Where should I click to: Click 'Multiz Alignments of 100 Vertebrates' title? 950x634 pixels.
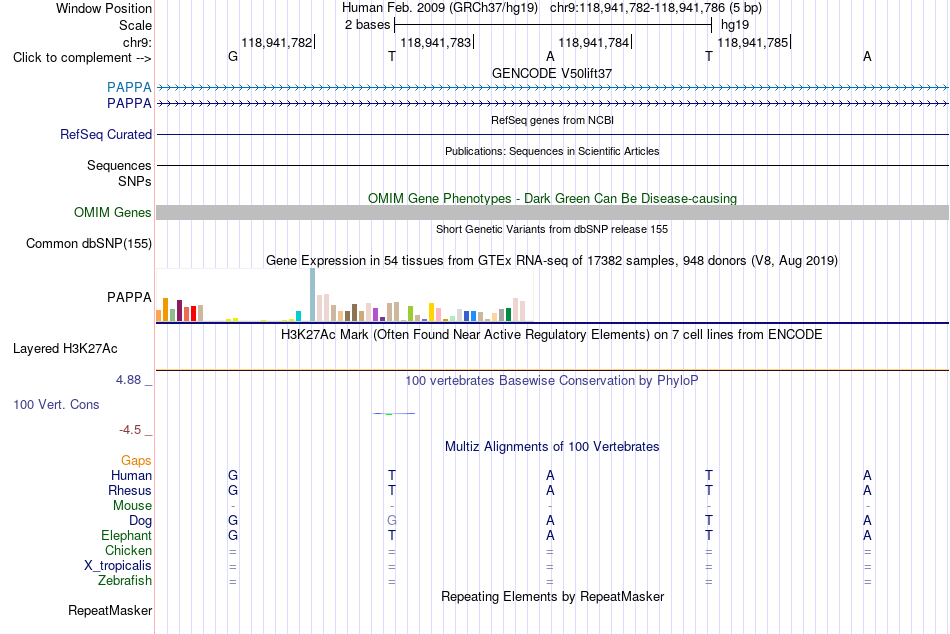[552, 447]
